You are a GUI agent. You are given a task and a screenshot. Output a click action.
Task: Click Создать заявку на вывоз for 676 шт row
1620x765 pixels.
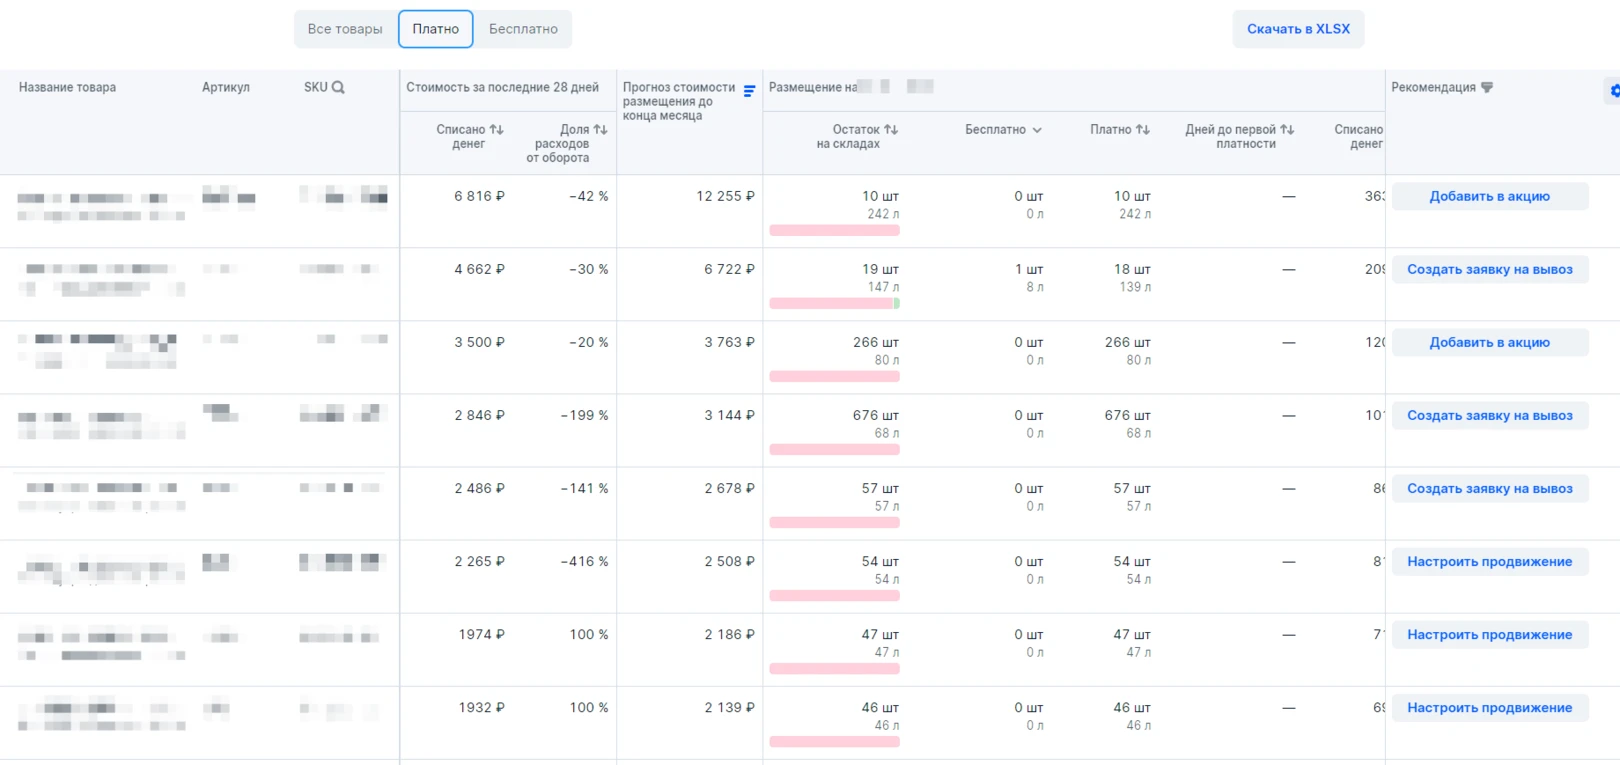[x=1489, y=416]
